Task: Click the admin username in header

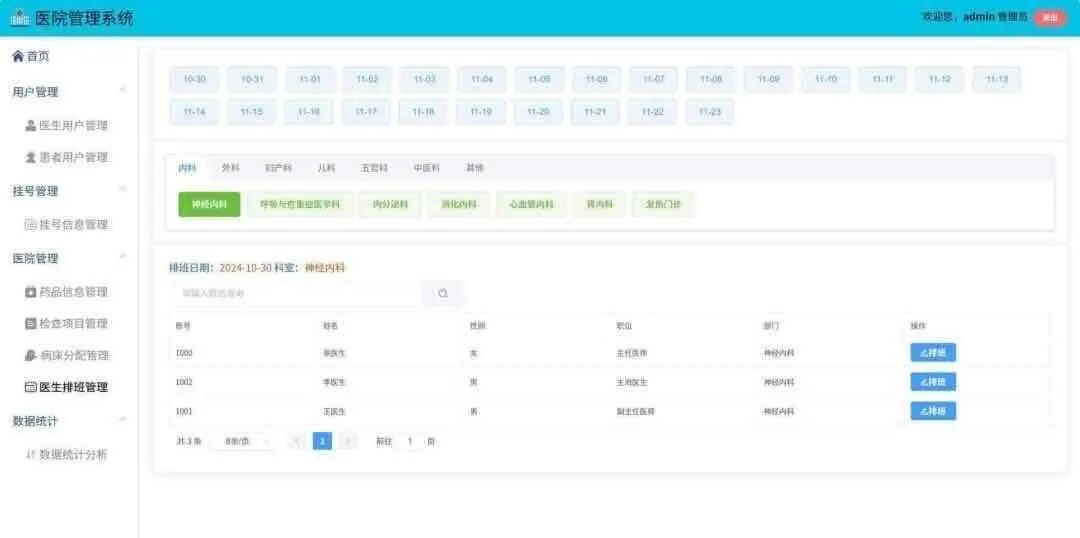Action: [979, 17]
